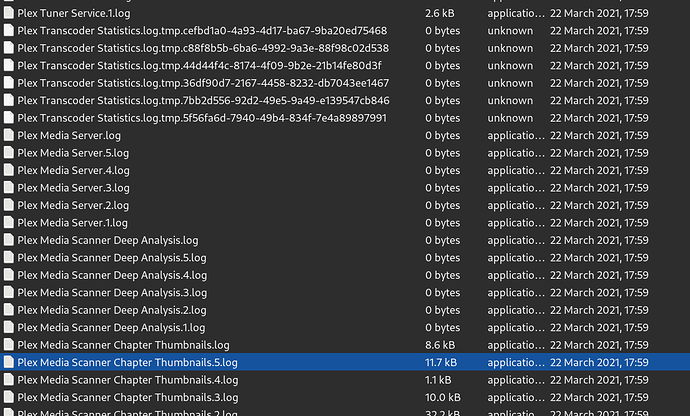Viewport: 690px width, 416px height.
Task: Select Plex Media Scanner Deep Analysis.3.log name
Action: (x=112, y=293)
